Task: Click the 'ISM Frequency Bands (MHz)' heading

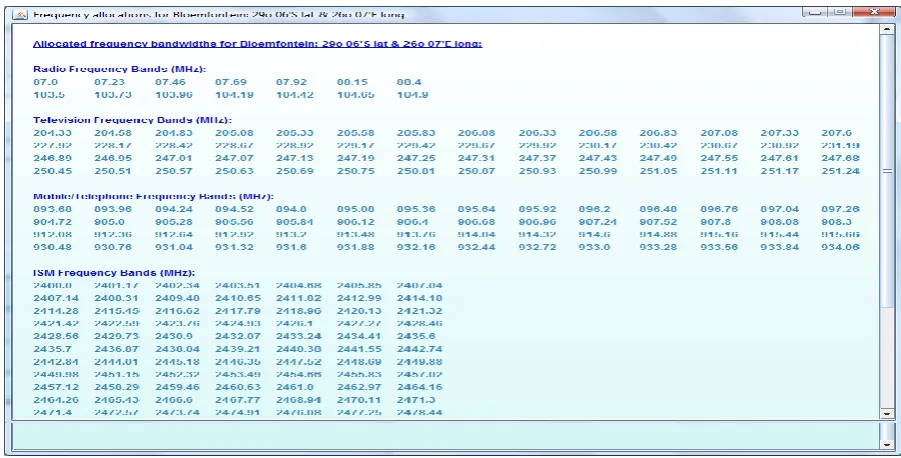Action: 114,273
